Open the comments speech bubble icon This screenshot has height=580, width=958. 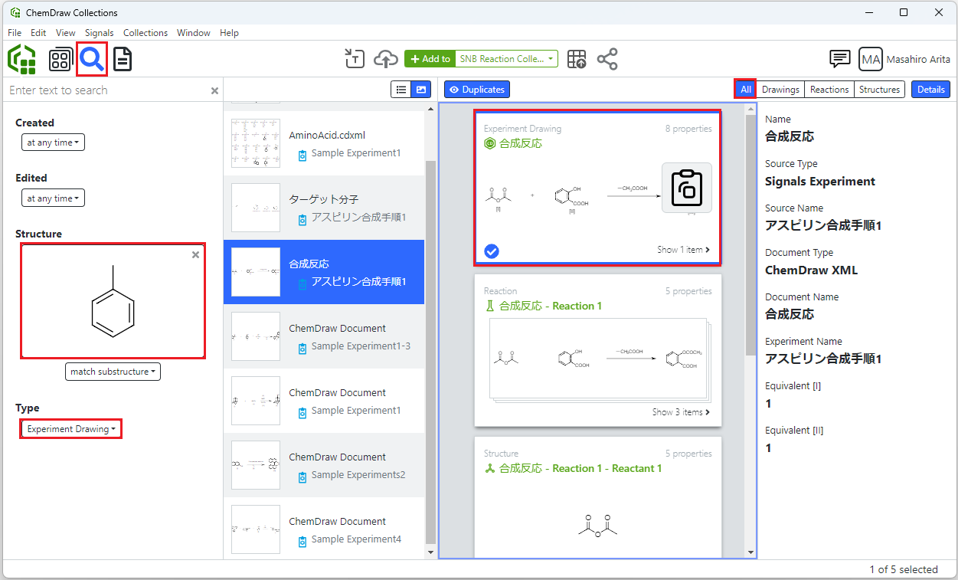click(x=840, y=59)
